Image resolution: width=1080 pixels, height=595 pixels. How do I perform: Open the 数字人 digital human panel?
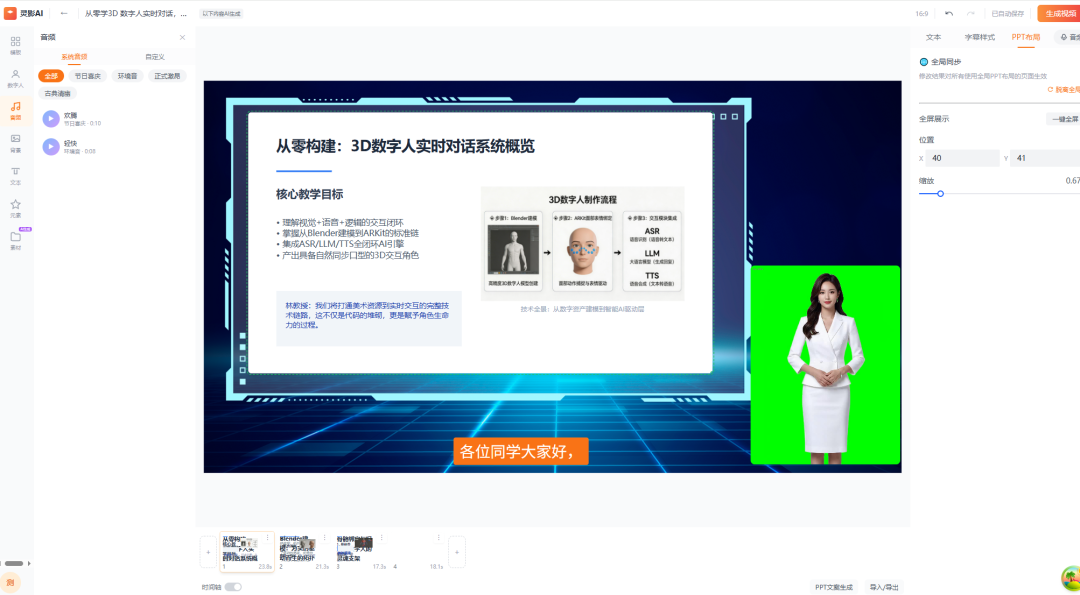coord(15,79)
